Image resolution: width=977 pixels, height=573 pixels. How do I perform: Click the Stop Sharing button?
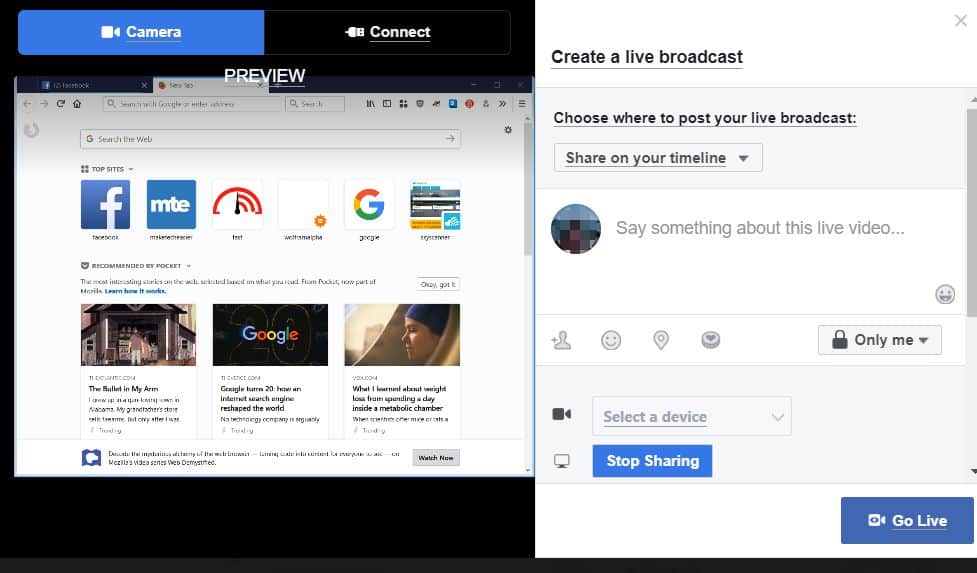(652, 461)
